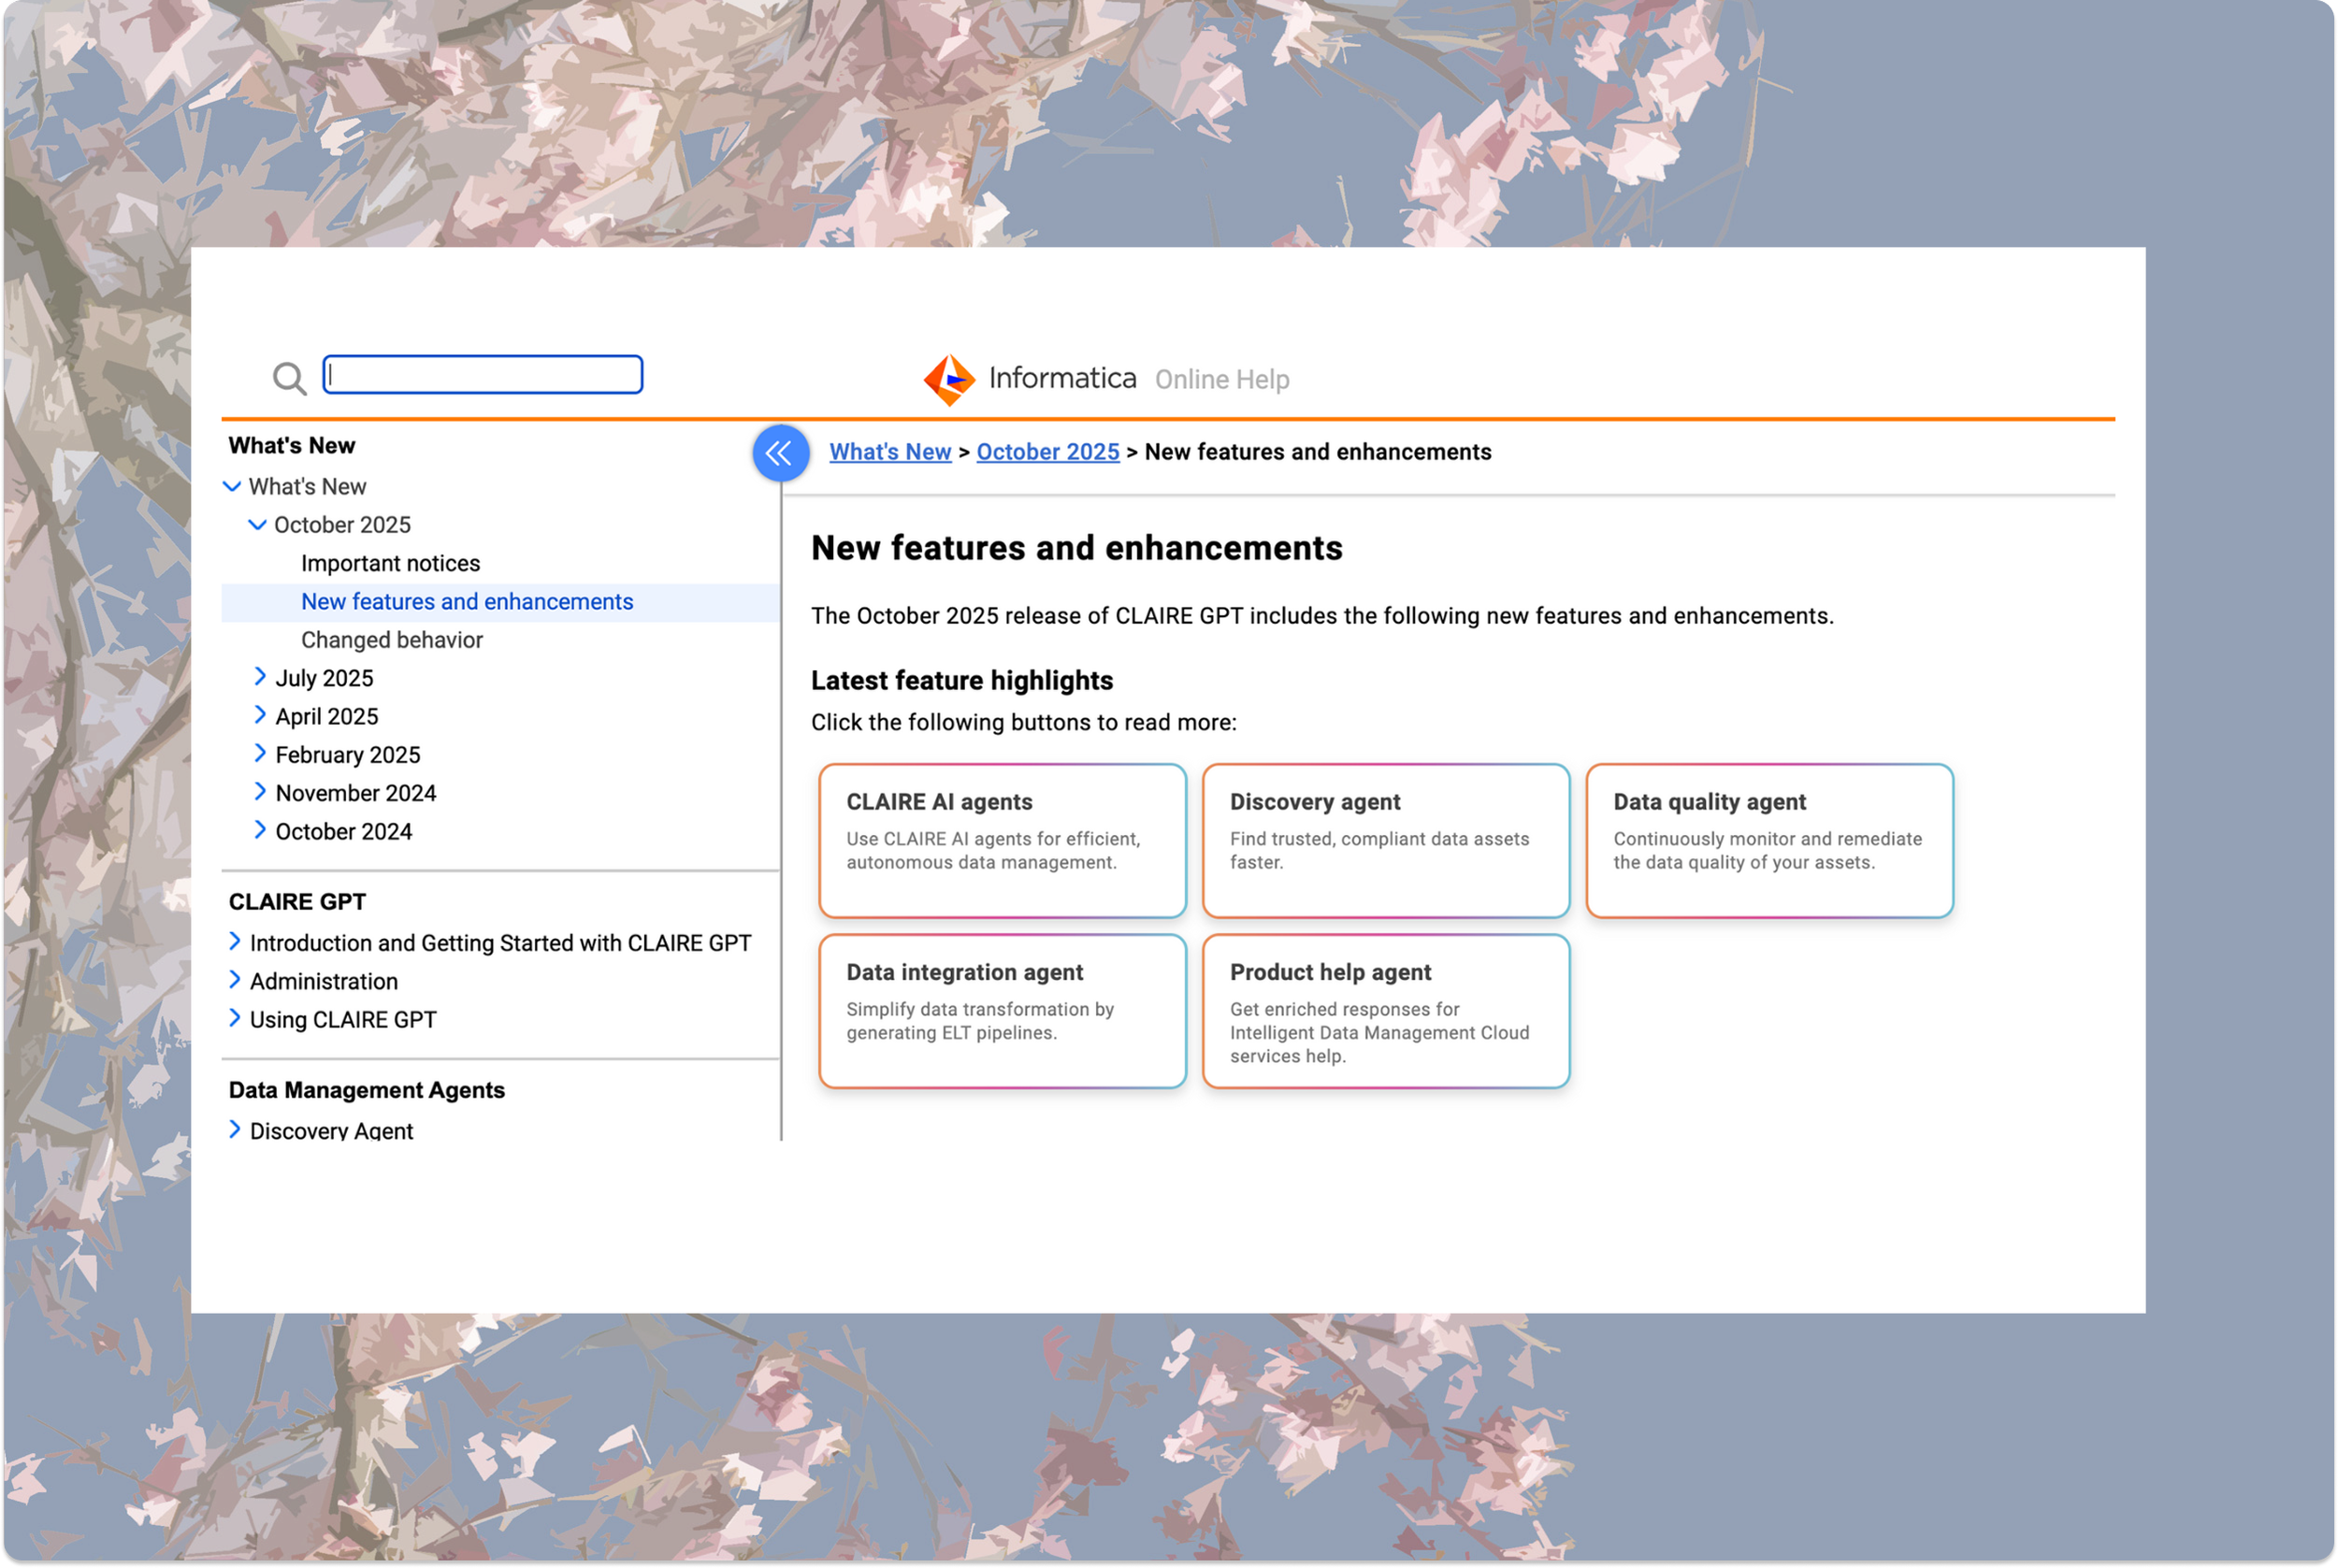This screenshot has width=2338, height=1568.
Task: Select New features and enhancements tree item
Action: [467, 602]
